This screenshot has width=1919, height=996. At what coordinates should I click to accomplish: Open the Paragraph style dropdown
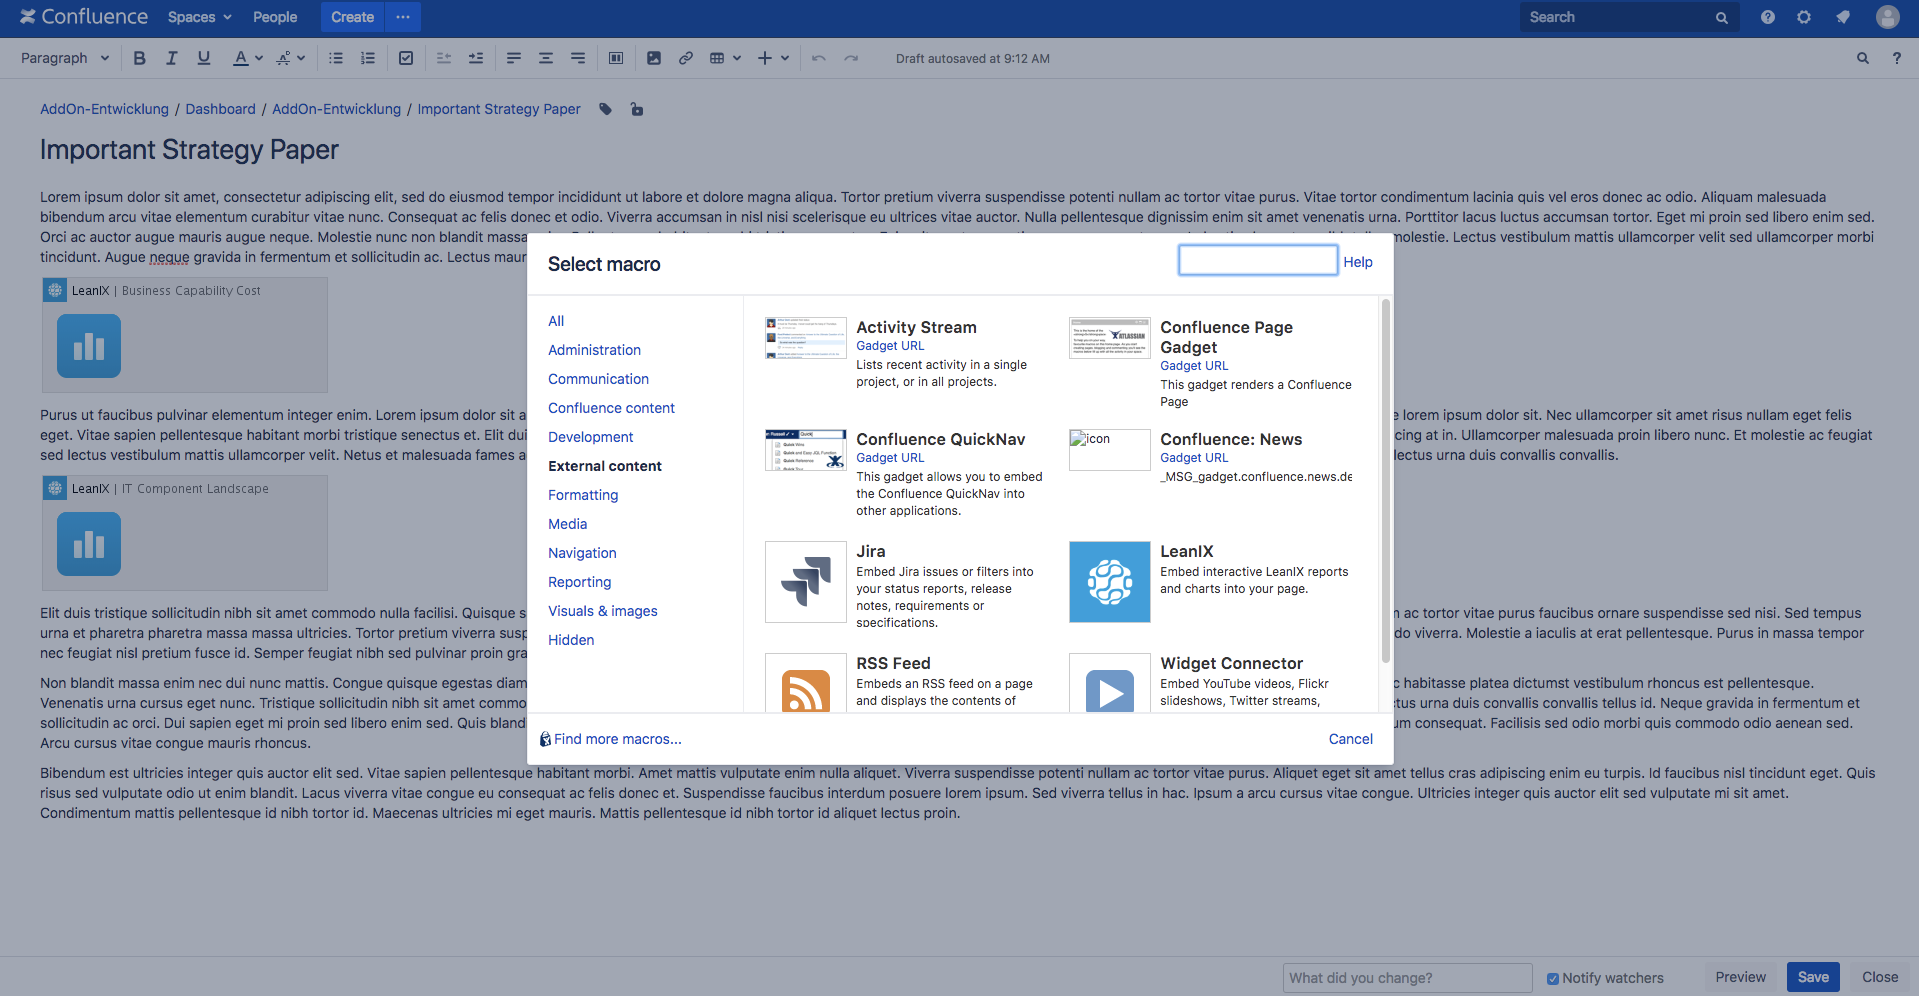[65, 58]
